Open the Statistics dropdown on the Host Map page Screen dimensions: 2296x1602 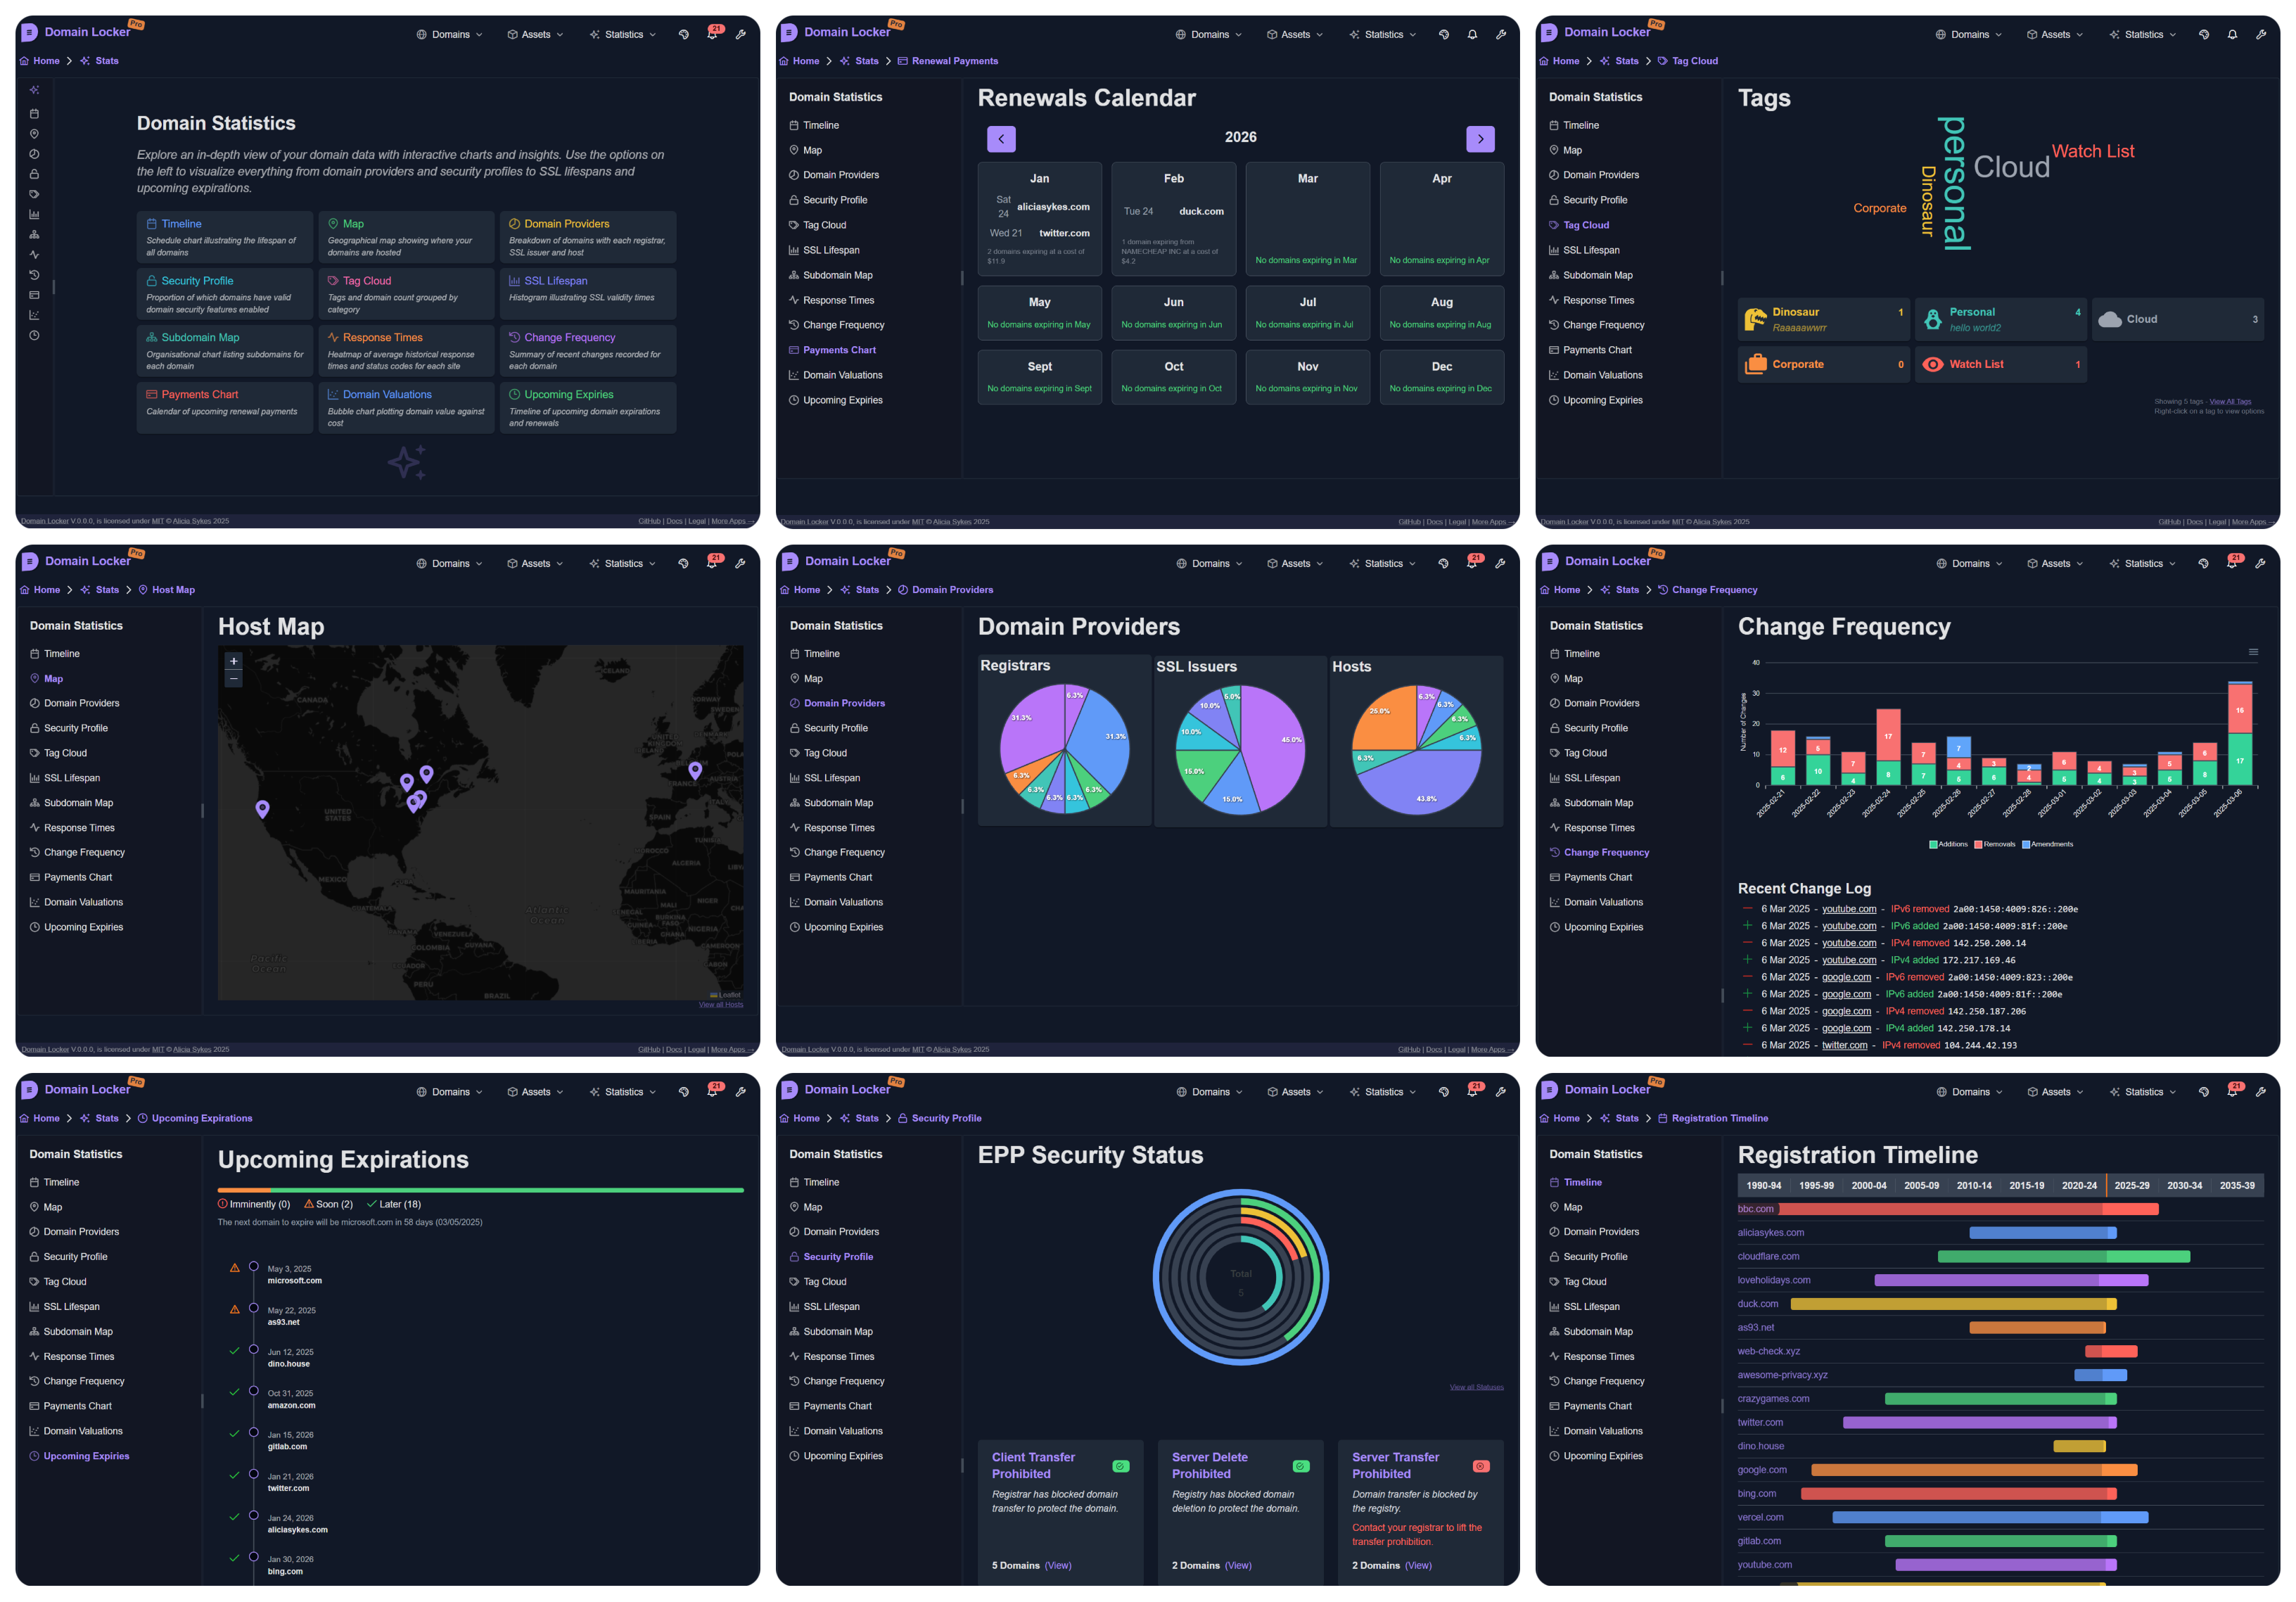coord(623,564)
